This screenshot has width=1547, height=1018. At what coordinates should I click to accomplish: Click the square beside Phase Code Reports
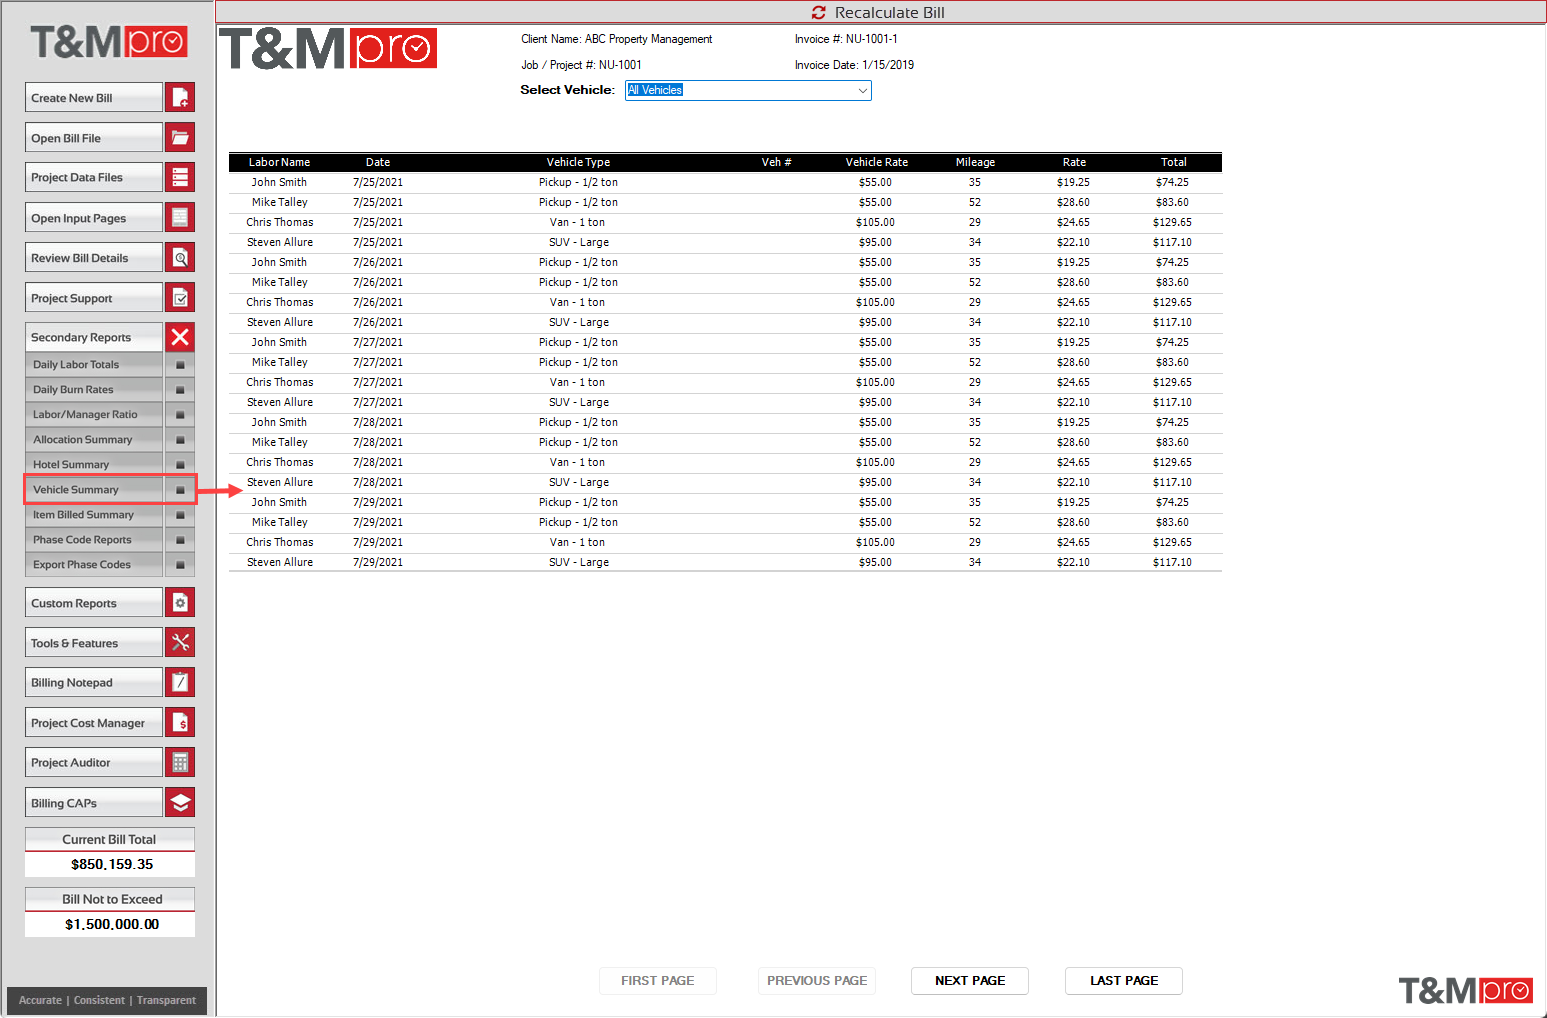(x=180, y=540)
